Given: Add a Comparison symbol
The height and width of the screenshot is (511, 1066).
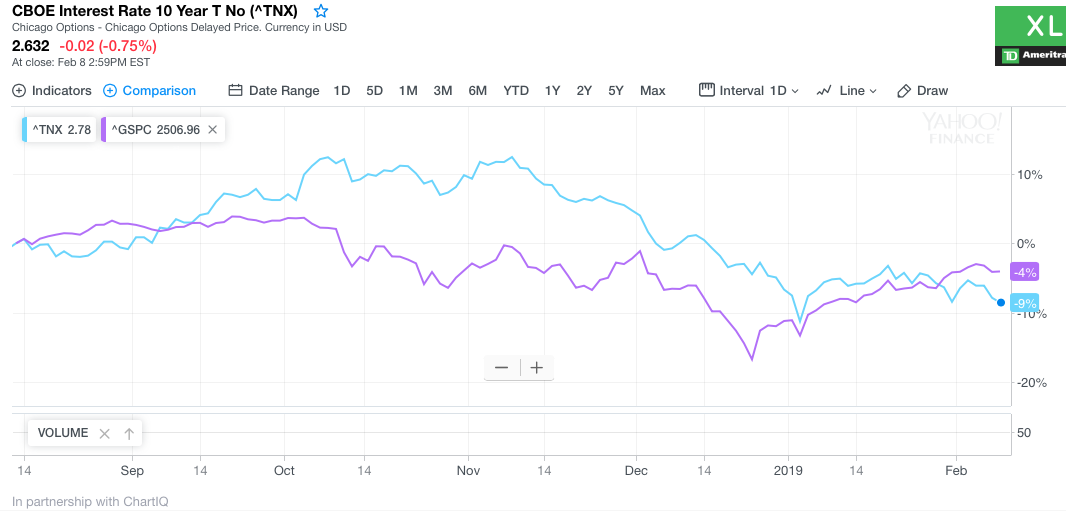Looking at the screenshot, I should (x=149, y=90).
